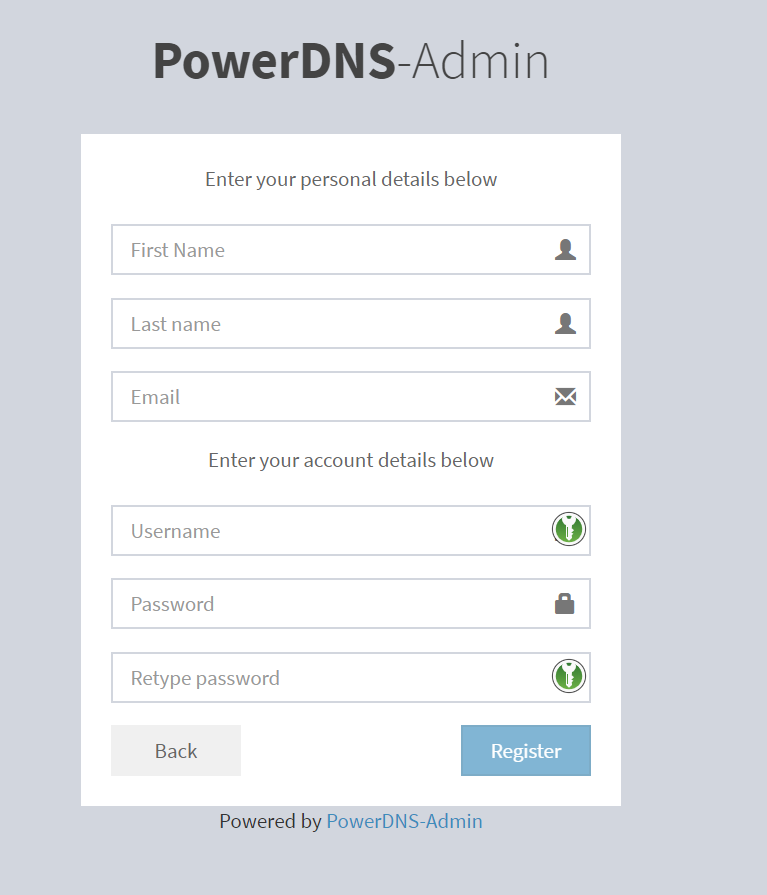Click the padlock icon in Password field

click(564, 603)
